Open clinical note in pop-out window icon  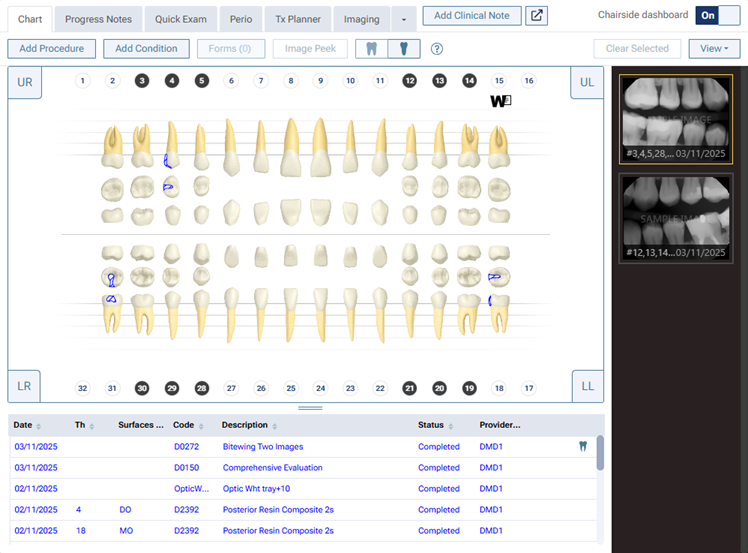pos(537,16)
